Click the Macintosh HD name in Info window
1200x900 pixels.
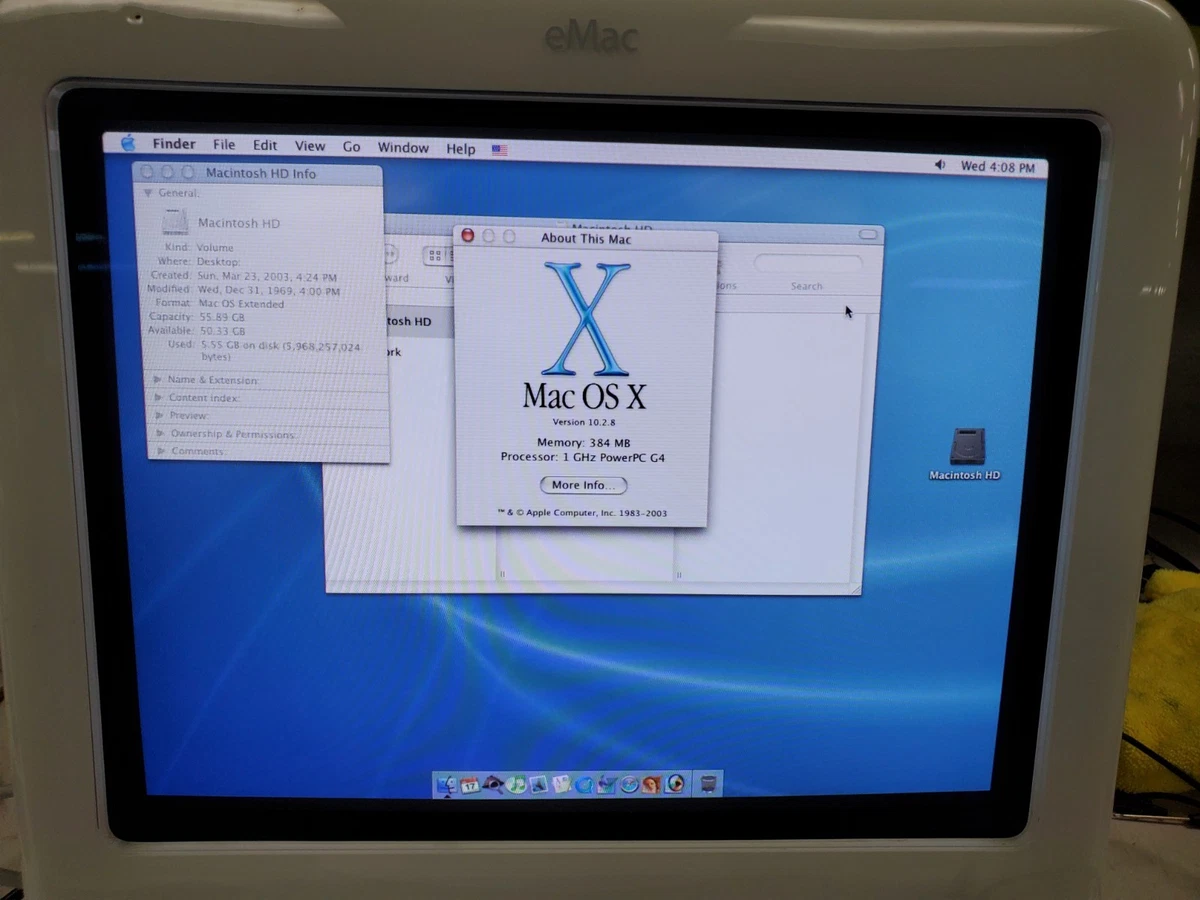239,223
